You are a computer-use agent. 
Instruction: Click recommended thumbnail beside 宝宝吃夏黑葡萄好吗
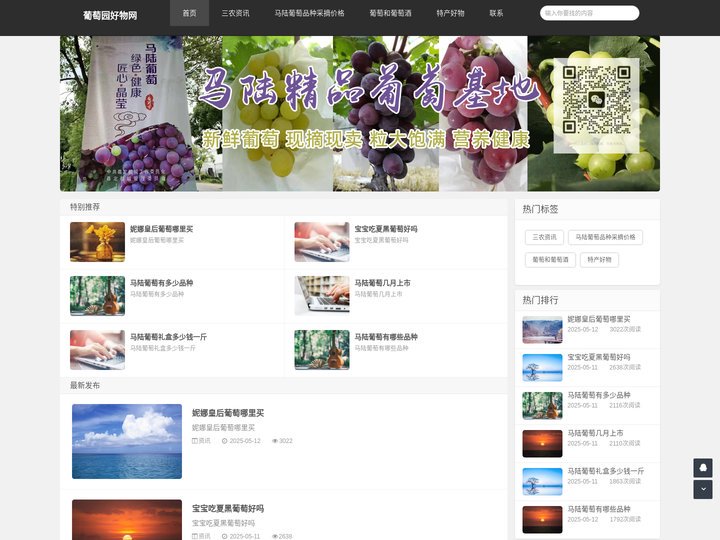click(322, 242)
